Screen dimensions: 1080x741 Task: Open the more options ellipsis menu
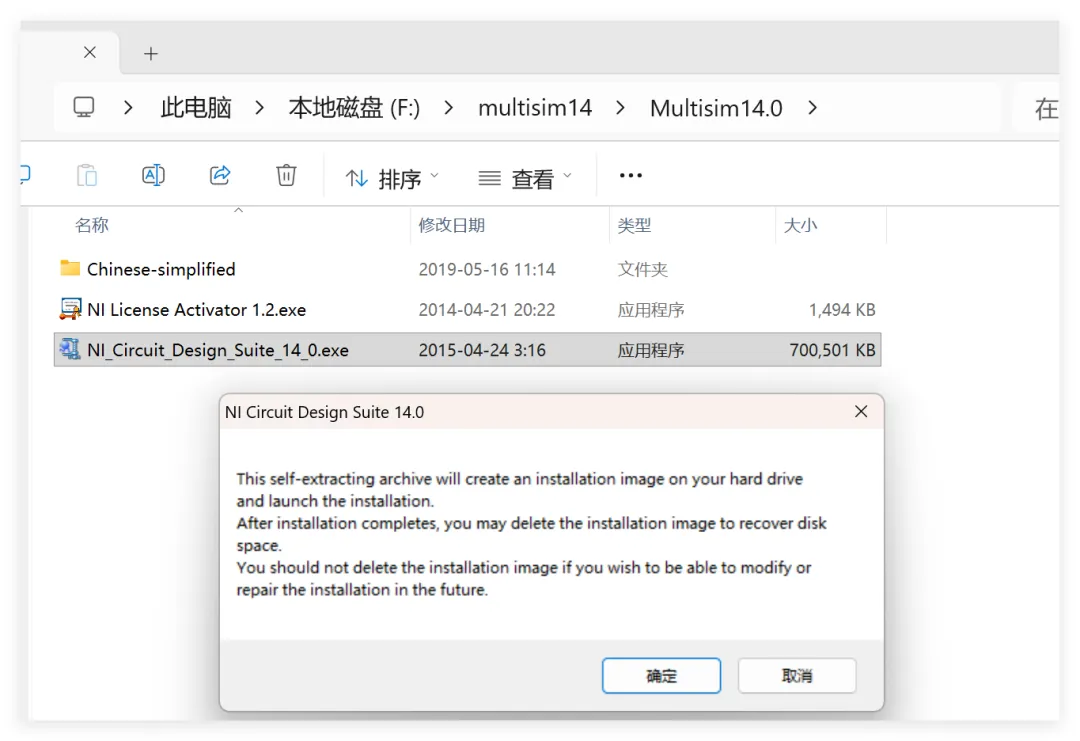click(631, 176)
